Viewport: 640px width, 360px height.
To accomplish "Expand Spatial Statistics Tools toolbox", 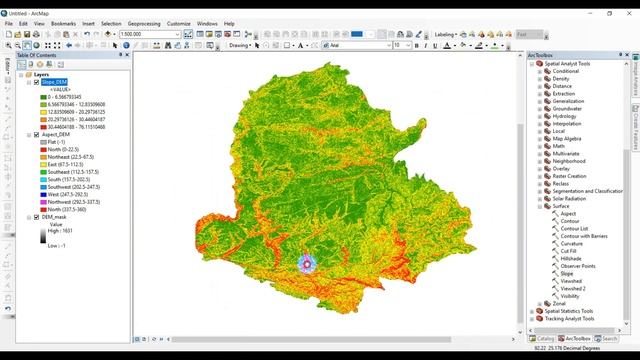I will (532, 311).
